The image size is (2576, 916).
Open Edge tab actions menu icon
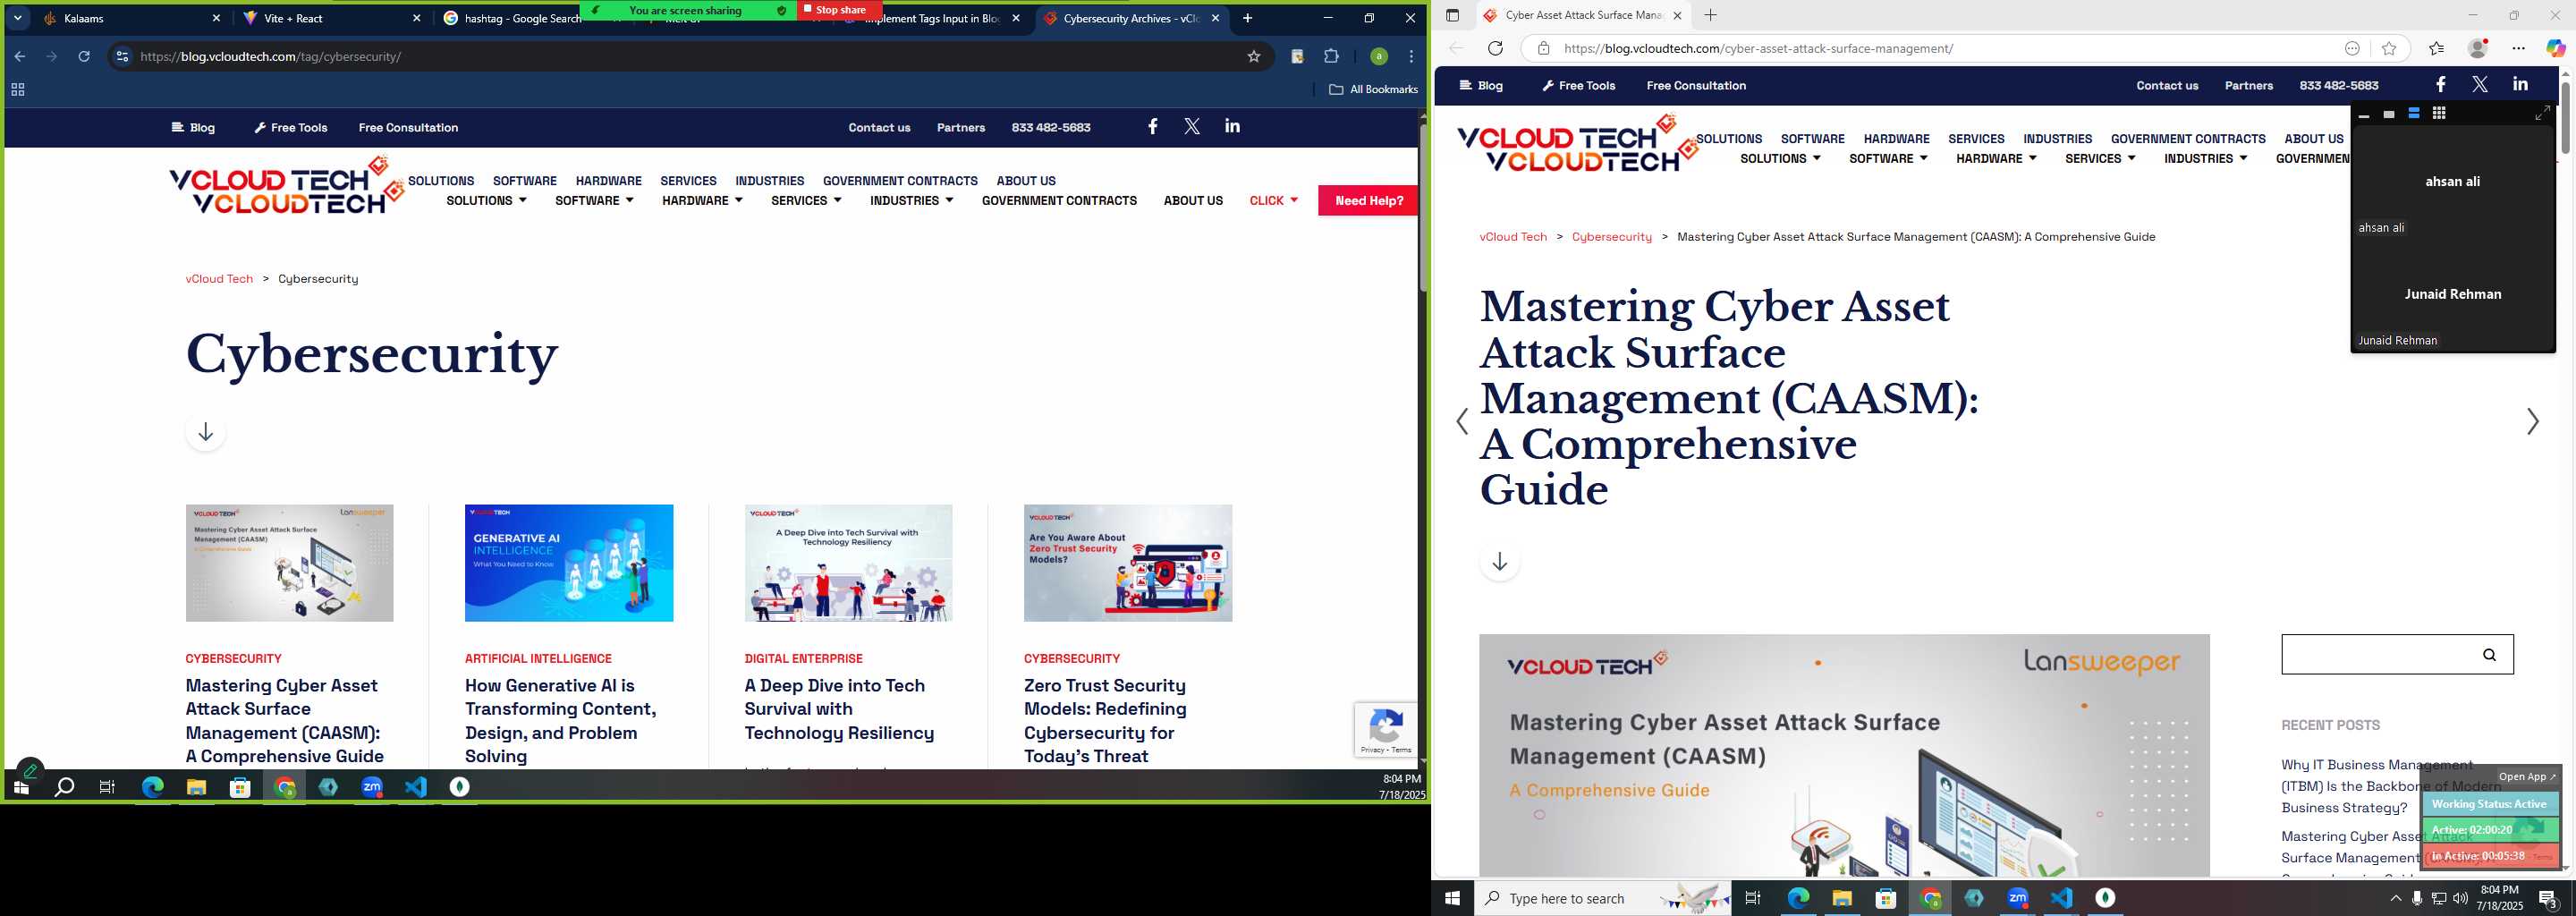pyautogui.click(x=1452, y=15)
